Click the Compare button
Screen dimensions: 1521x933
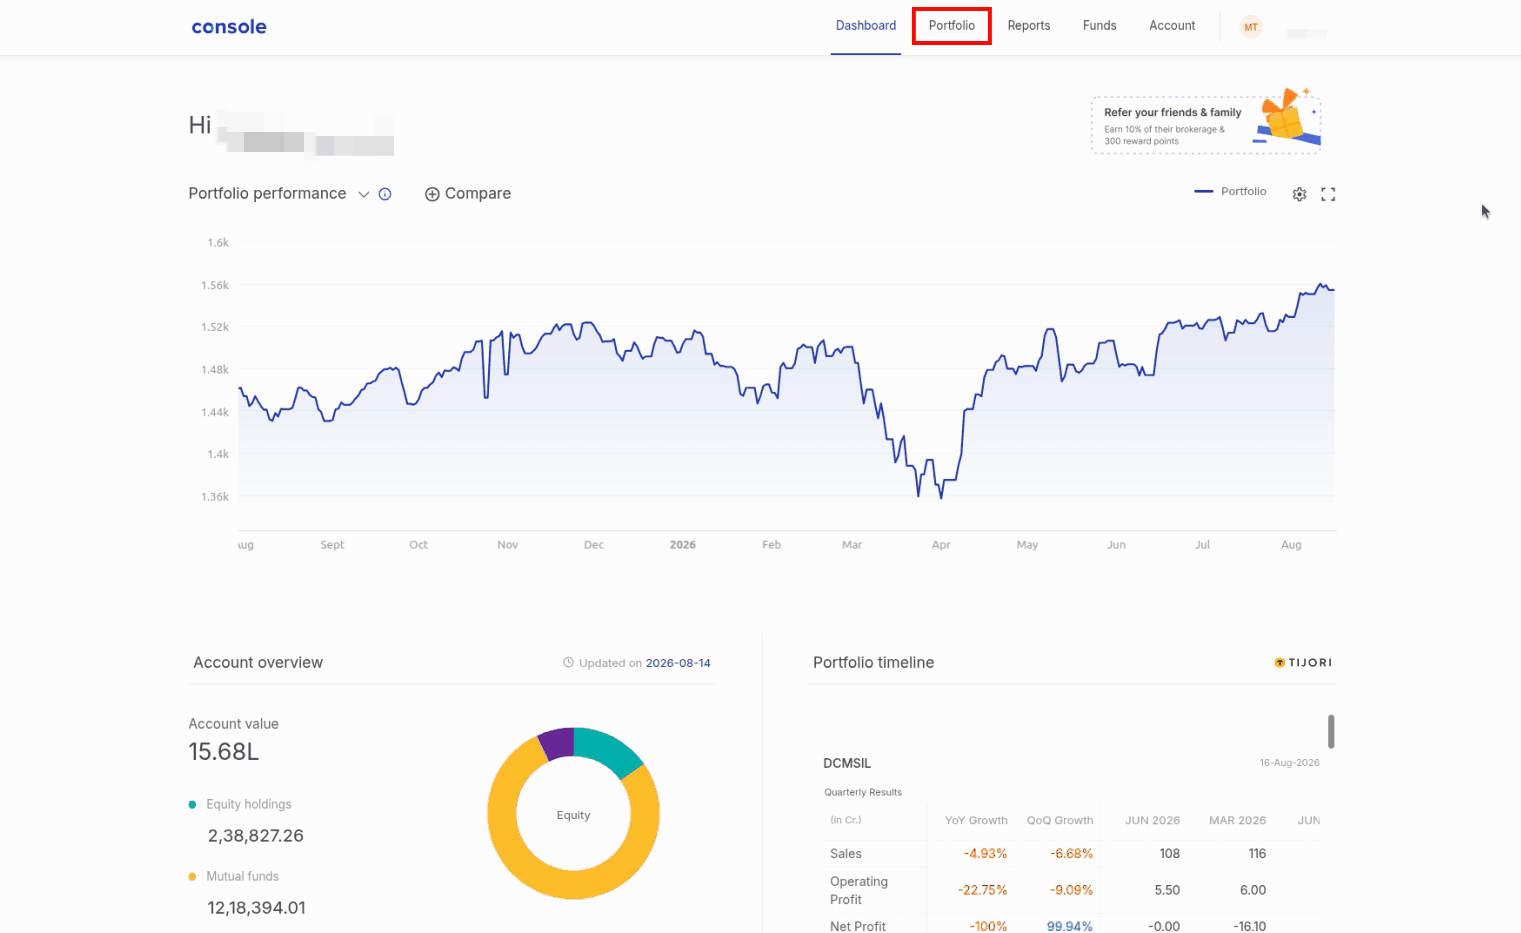click(468, 194)
